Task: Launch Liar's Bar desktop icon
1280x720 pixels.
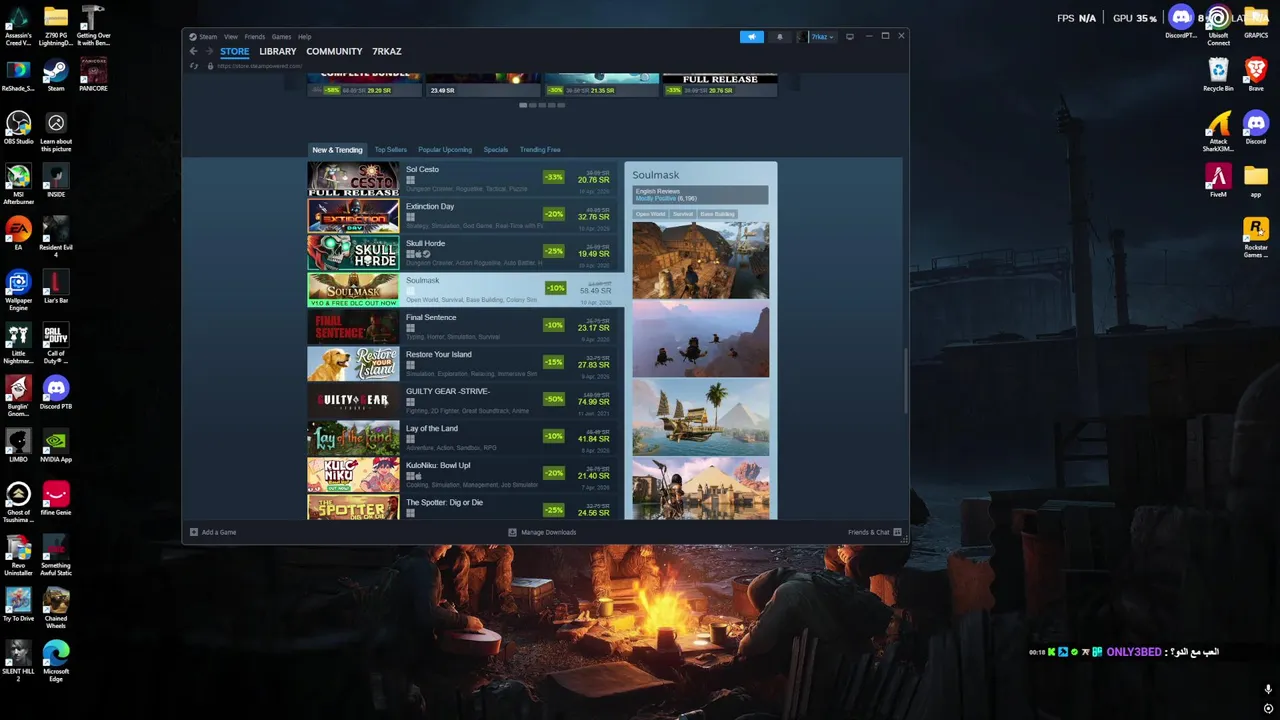Action: [x=56, y=287]
